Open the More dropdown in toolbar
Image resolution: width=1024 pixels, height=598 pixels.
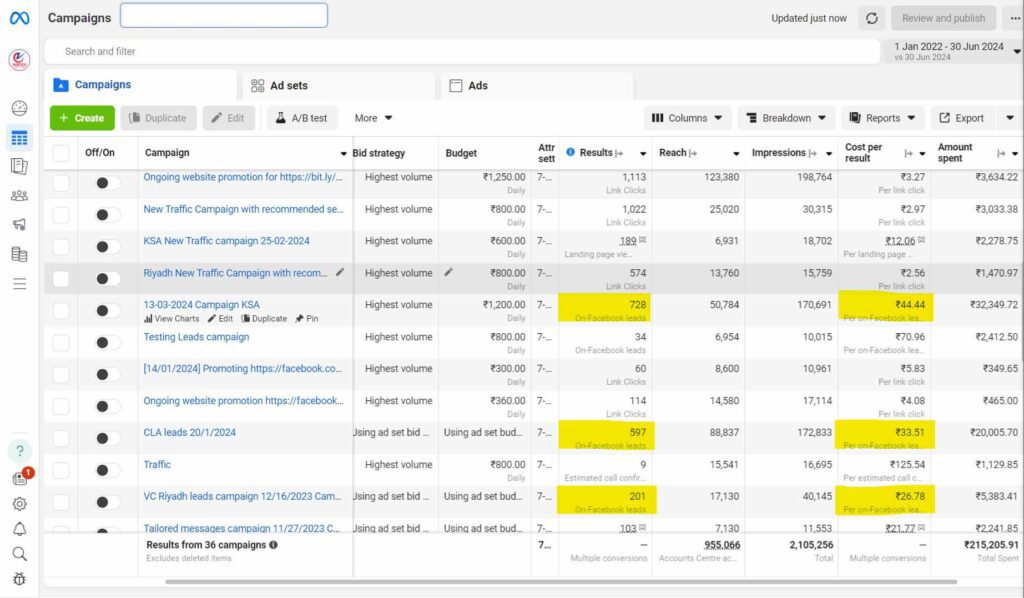(373, 118)
